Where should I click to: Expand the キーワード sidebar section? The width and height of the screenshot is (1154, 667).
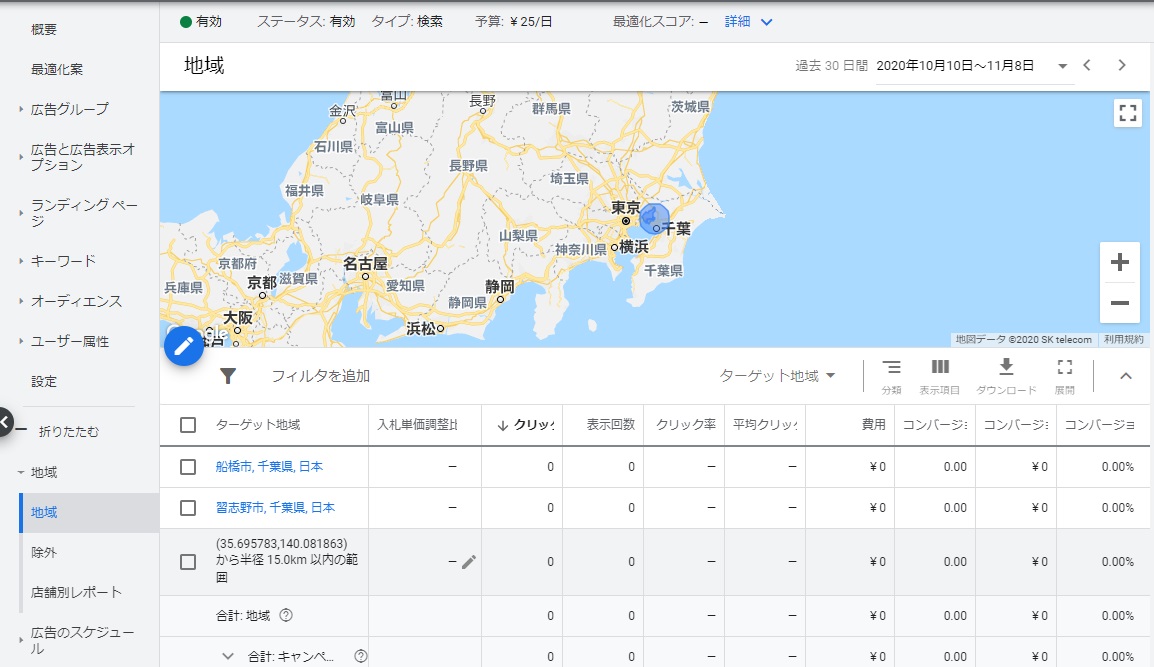pyautogui.click(x=21, y=261)
